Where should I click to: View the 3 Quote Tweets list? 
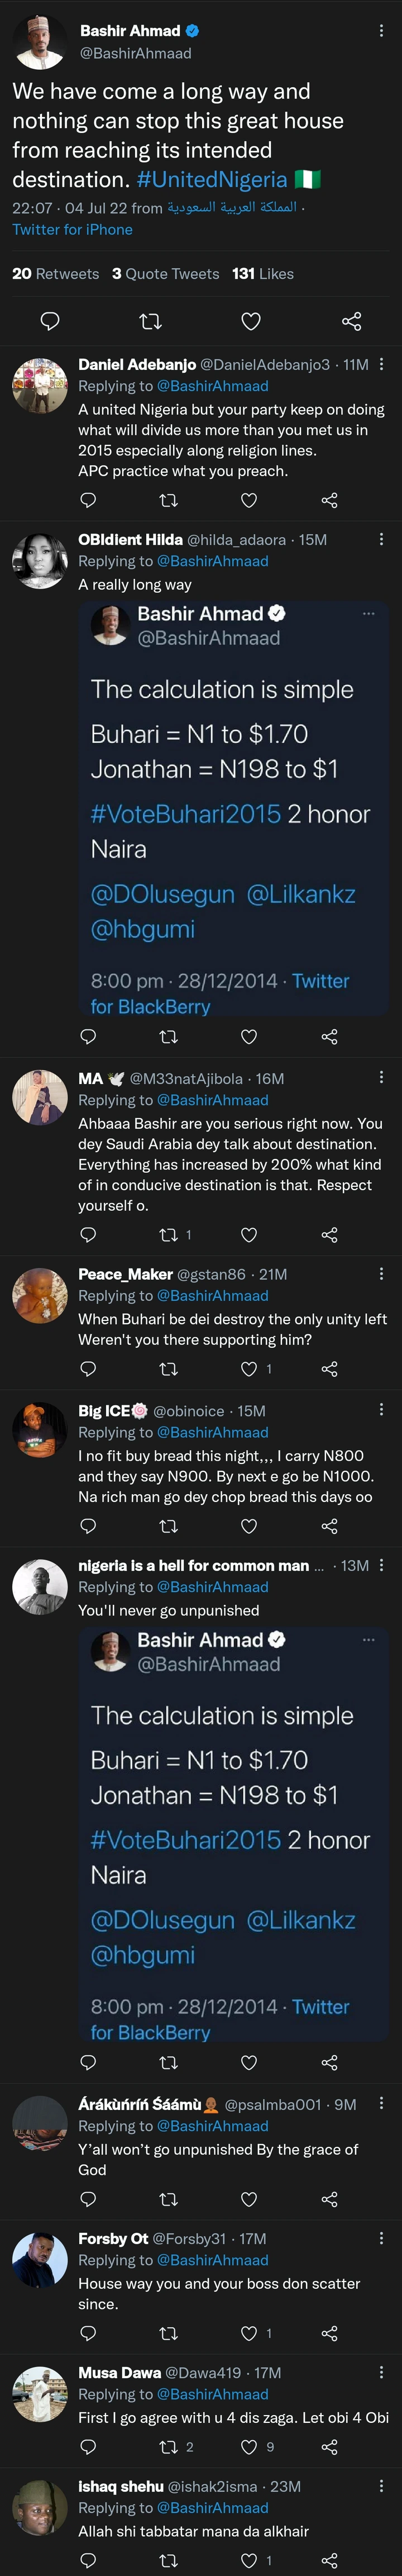tap(165, 274)
